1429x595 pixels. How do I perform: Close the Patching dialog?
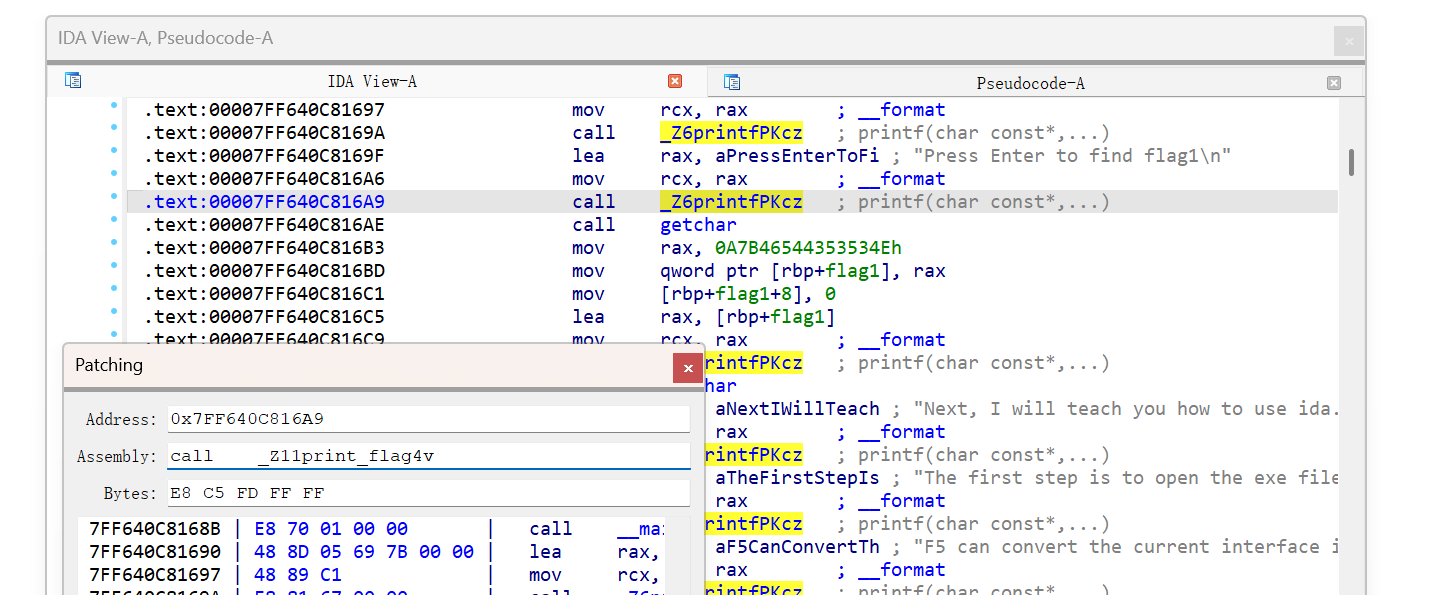pos(687,369)
